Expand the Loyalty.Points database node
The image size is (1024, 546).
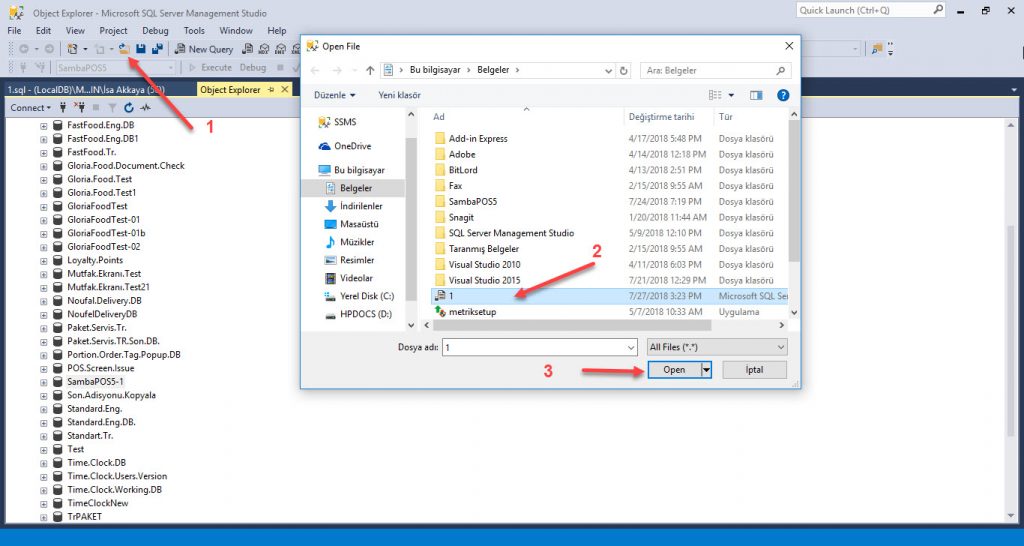pyautogui.click(x=44, y=260)
